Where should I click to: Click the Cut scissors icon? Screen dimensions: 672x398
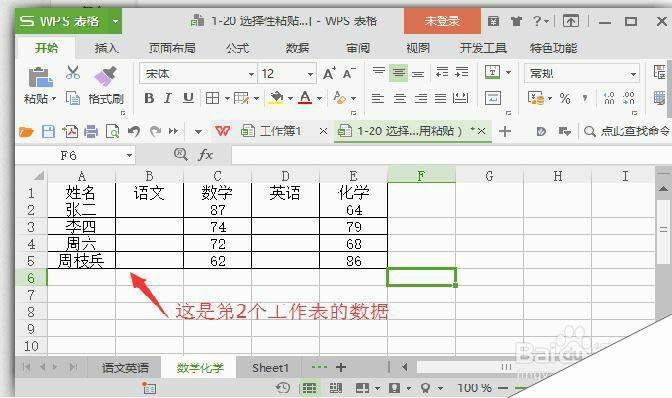73,72
